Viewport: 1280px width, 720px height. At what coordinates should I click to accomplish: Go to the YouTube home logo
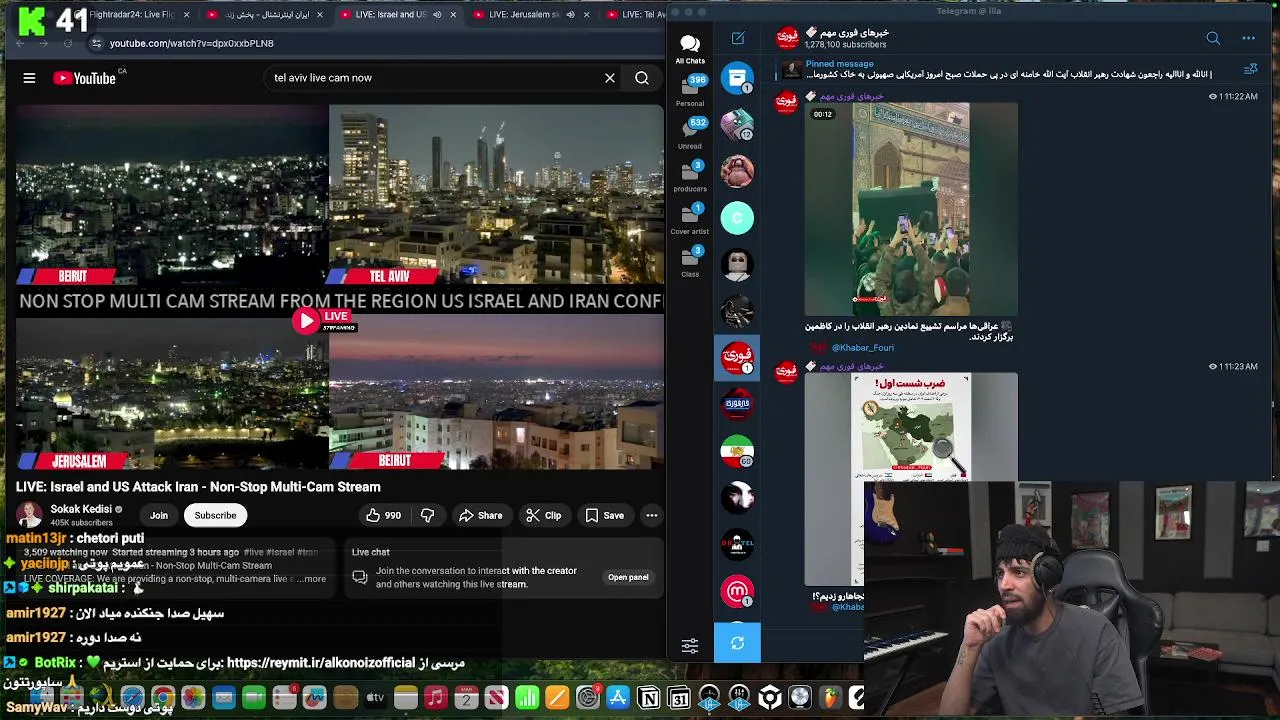tap(85, 78)
